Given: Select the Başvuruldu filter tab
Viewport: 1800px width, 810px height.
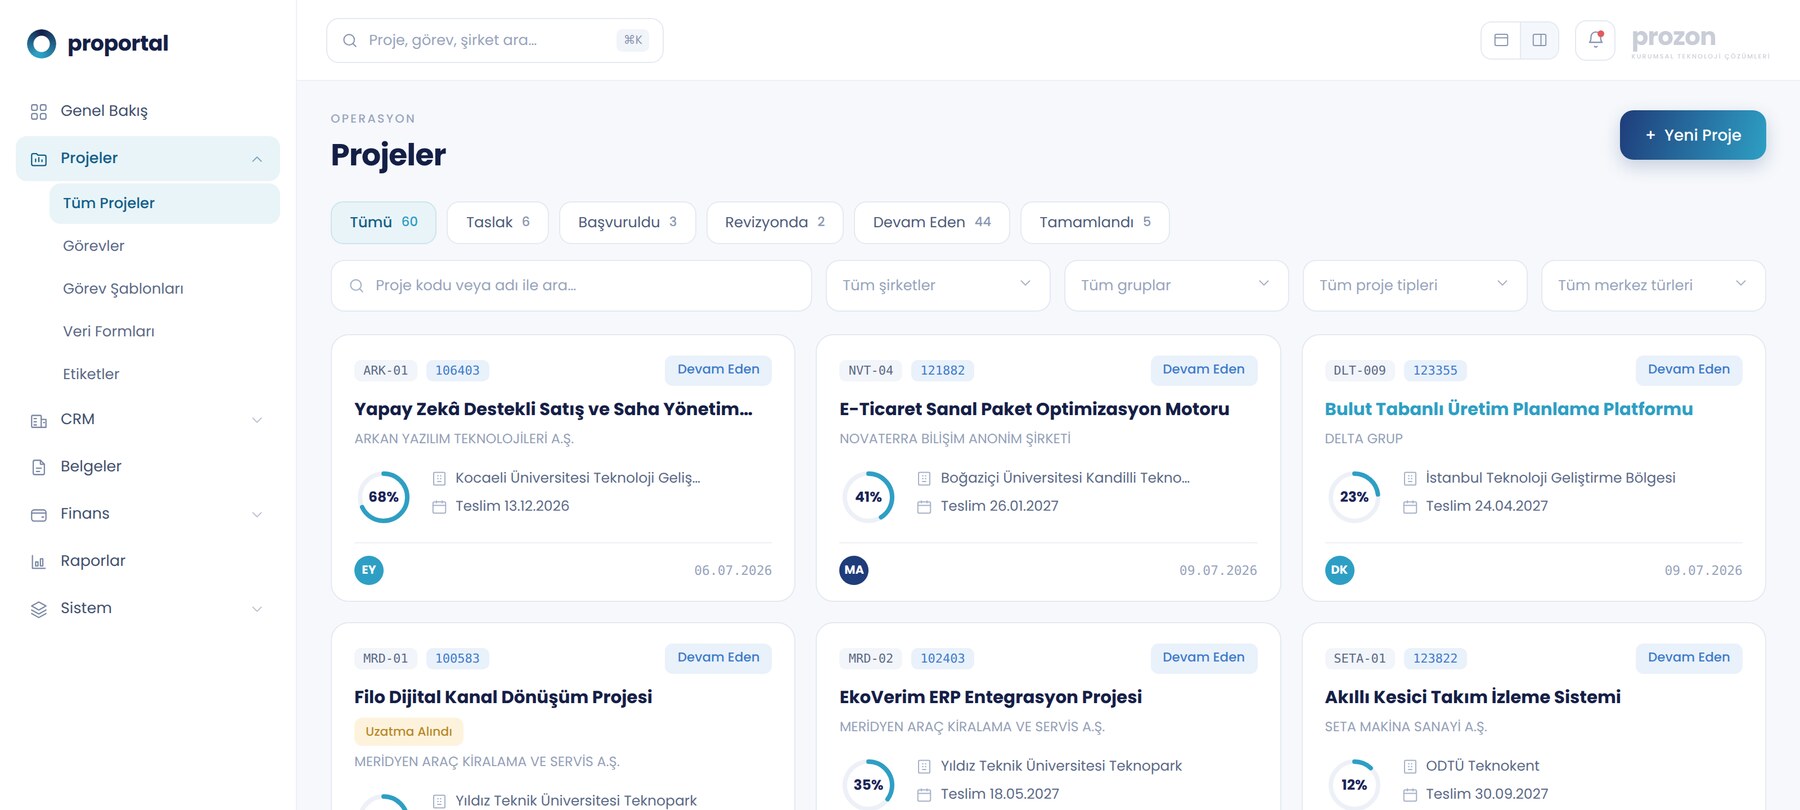Looking at the screenshot, I should tap(627, 222).
